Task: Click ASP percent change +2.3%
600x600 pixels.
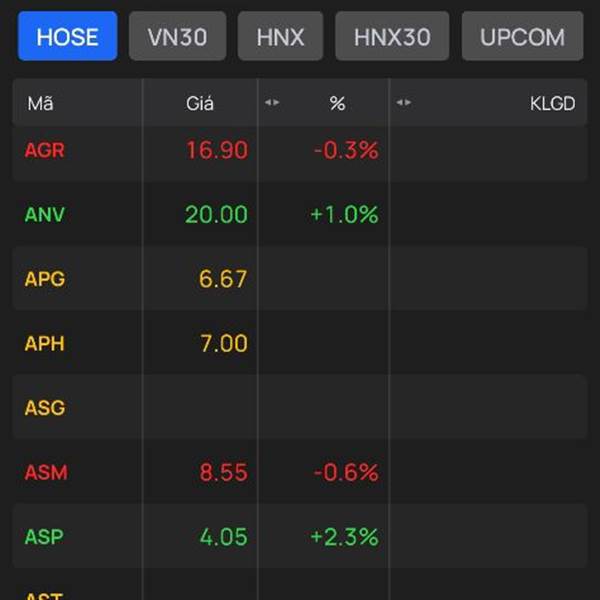Action: [344, 537]
